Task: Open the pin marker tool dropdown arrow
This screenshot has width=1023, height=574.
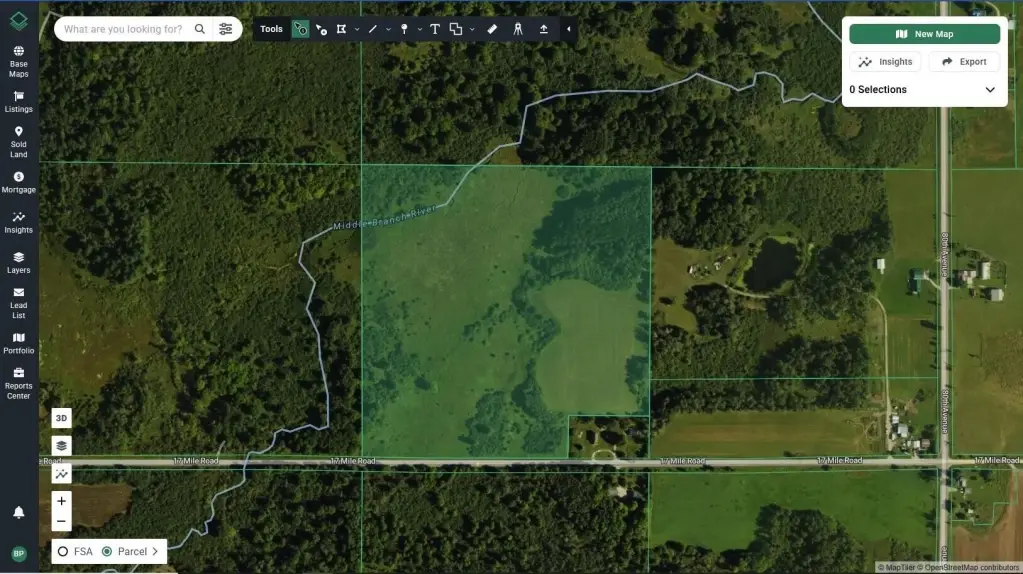Action: (x=419, y=30)
